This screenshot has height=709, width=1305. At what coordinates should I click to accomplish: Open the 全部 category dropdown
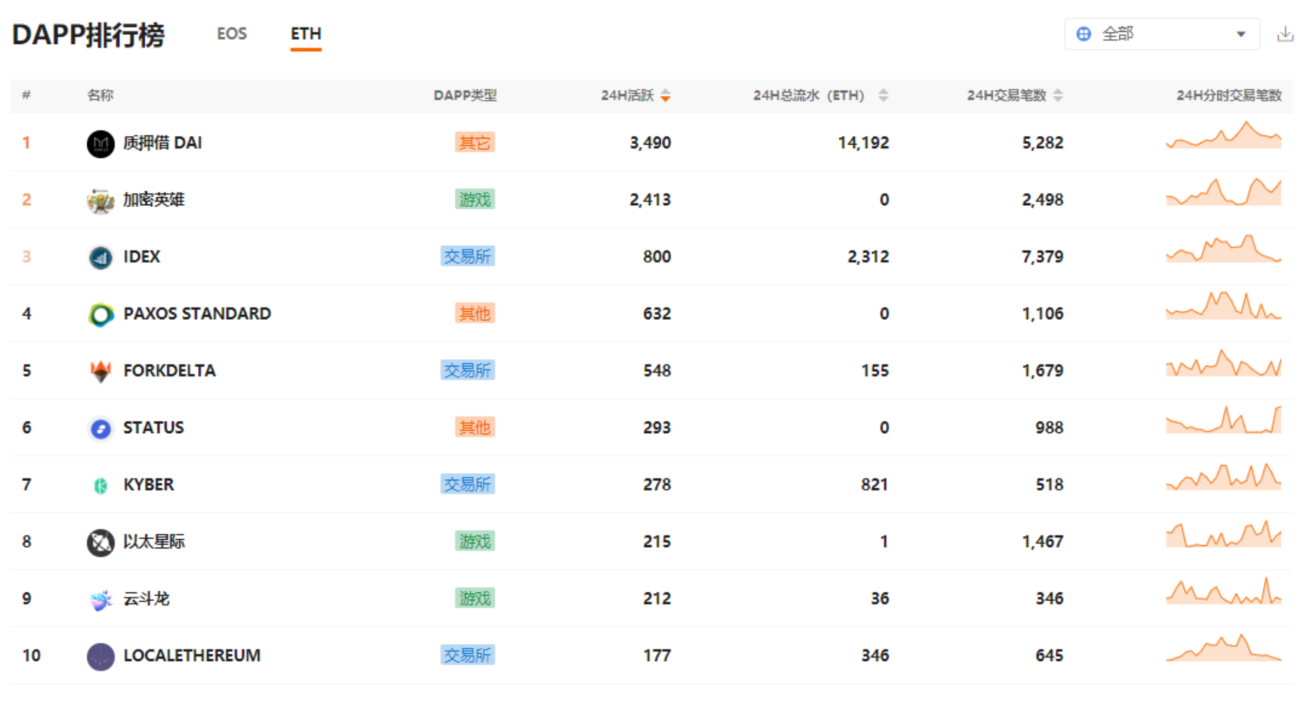click(1162, 34)
